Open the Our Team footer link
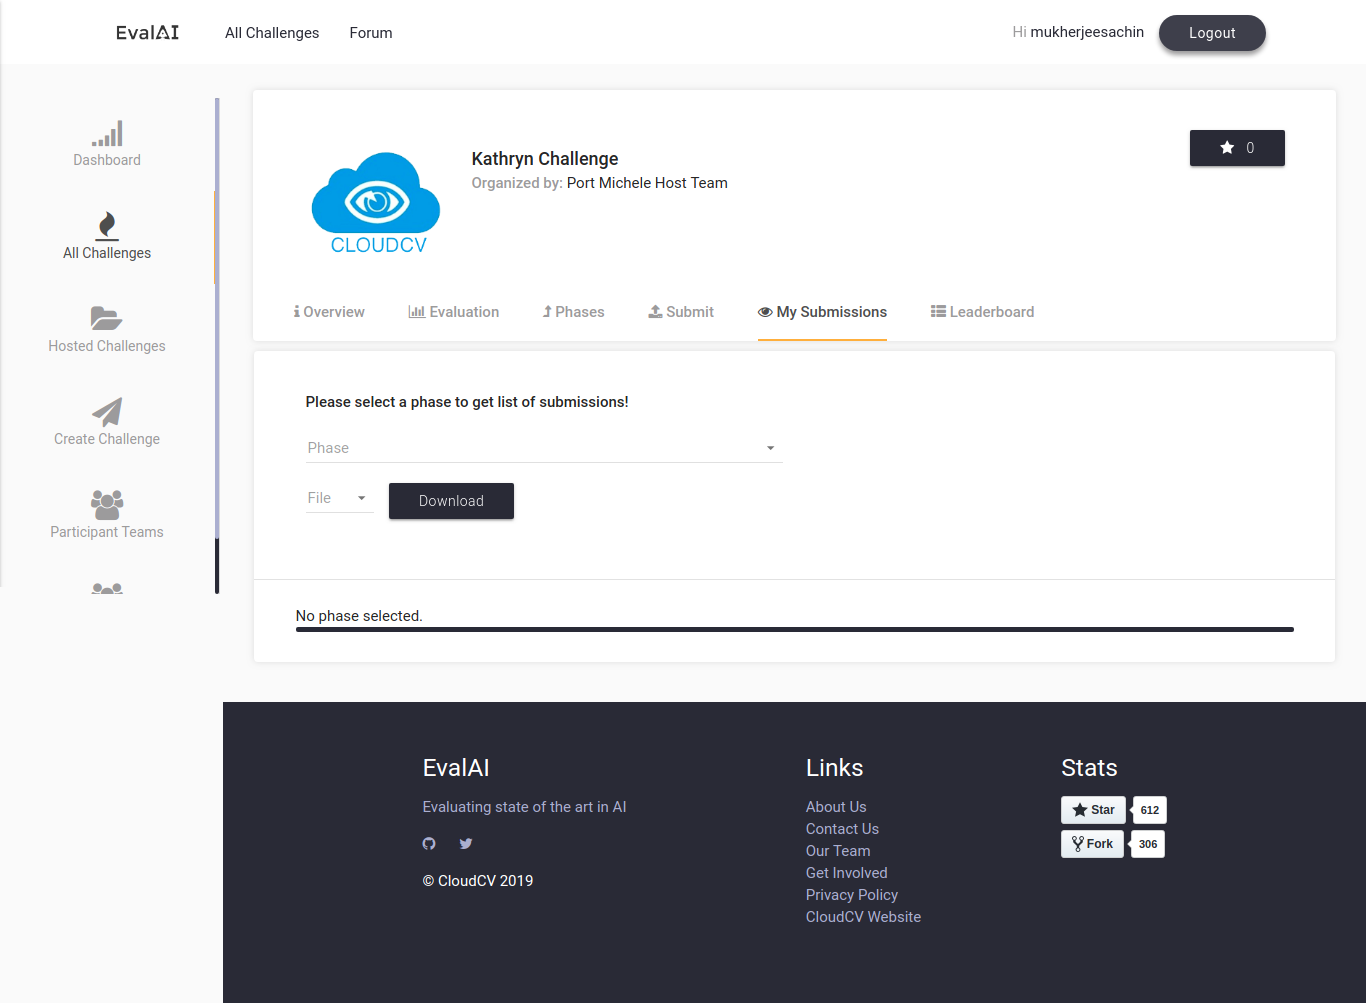Screen dimensions: 1366x1003 838,851
